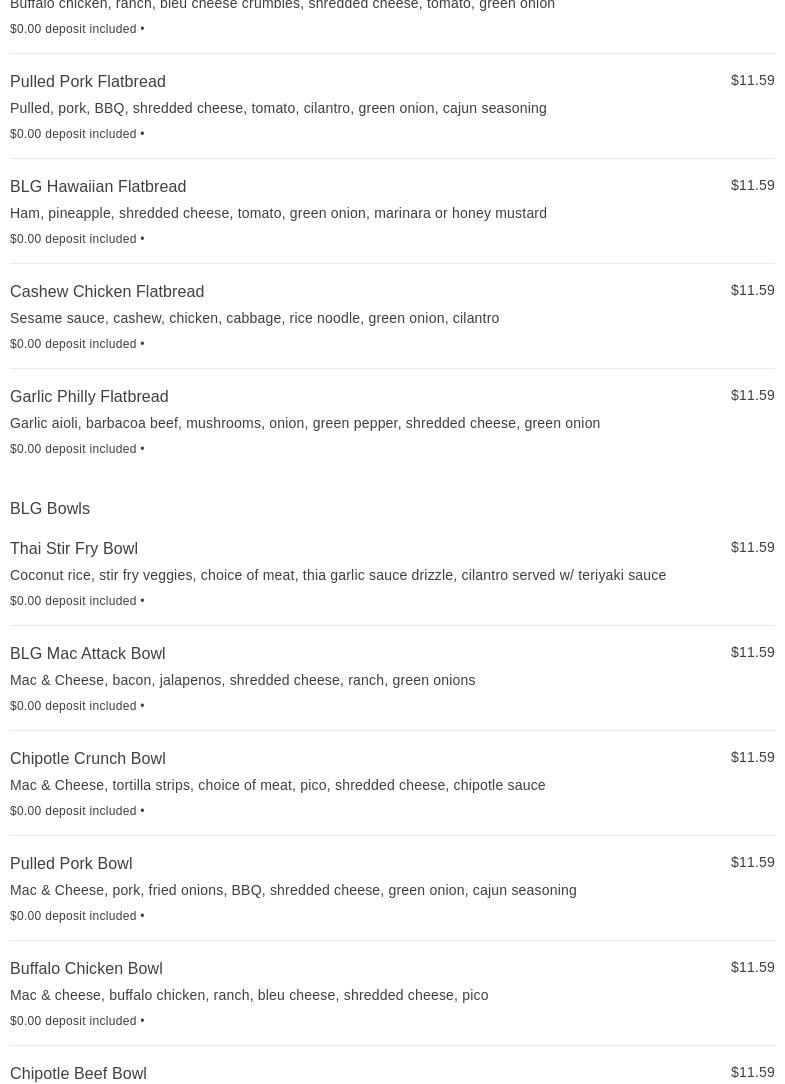Click the Thai Stir Fry Bowl price
The height and width of the screenshot is (1084, 785).
(x=752, y=548)
